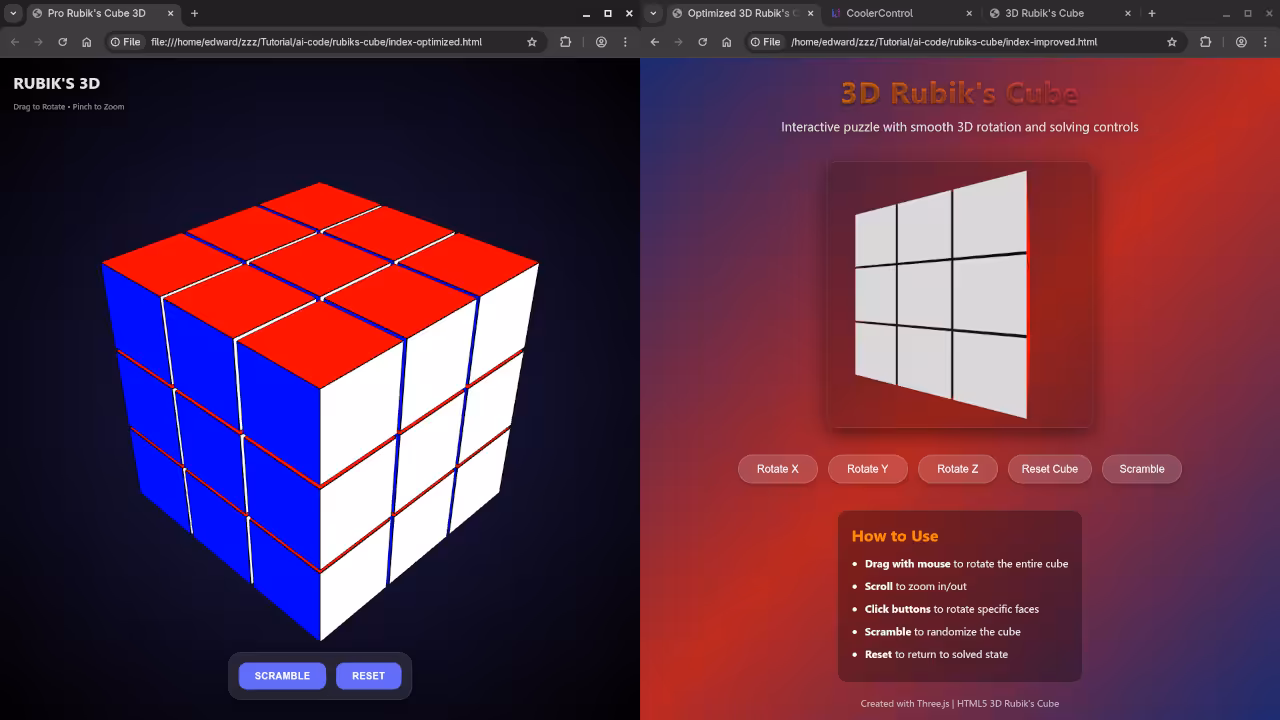
Task: Click the Scramble button in right window
Action: tap(1141, 469)
